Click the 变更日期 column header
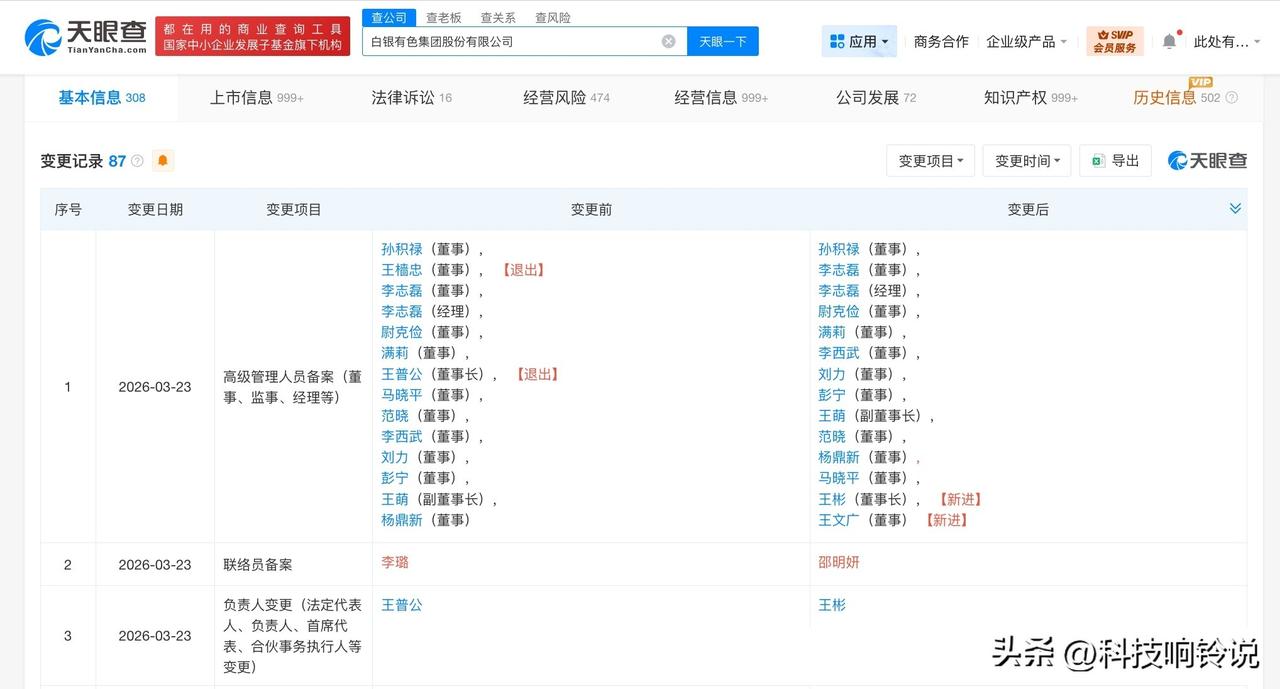The height and width of the screenshot is (689, 1280). pos(155,209)
